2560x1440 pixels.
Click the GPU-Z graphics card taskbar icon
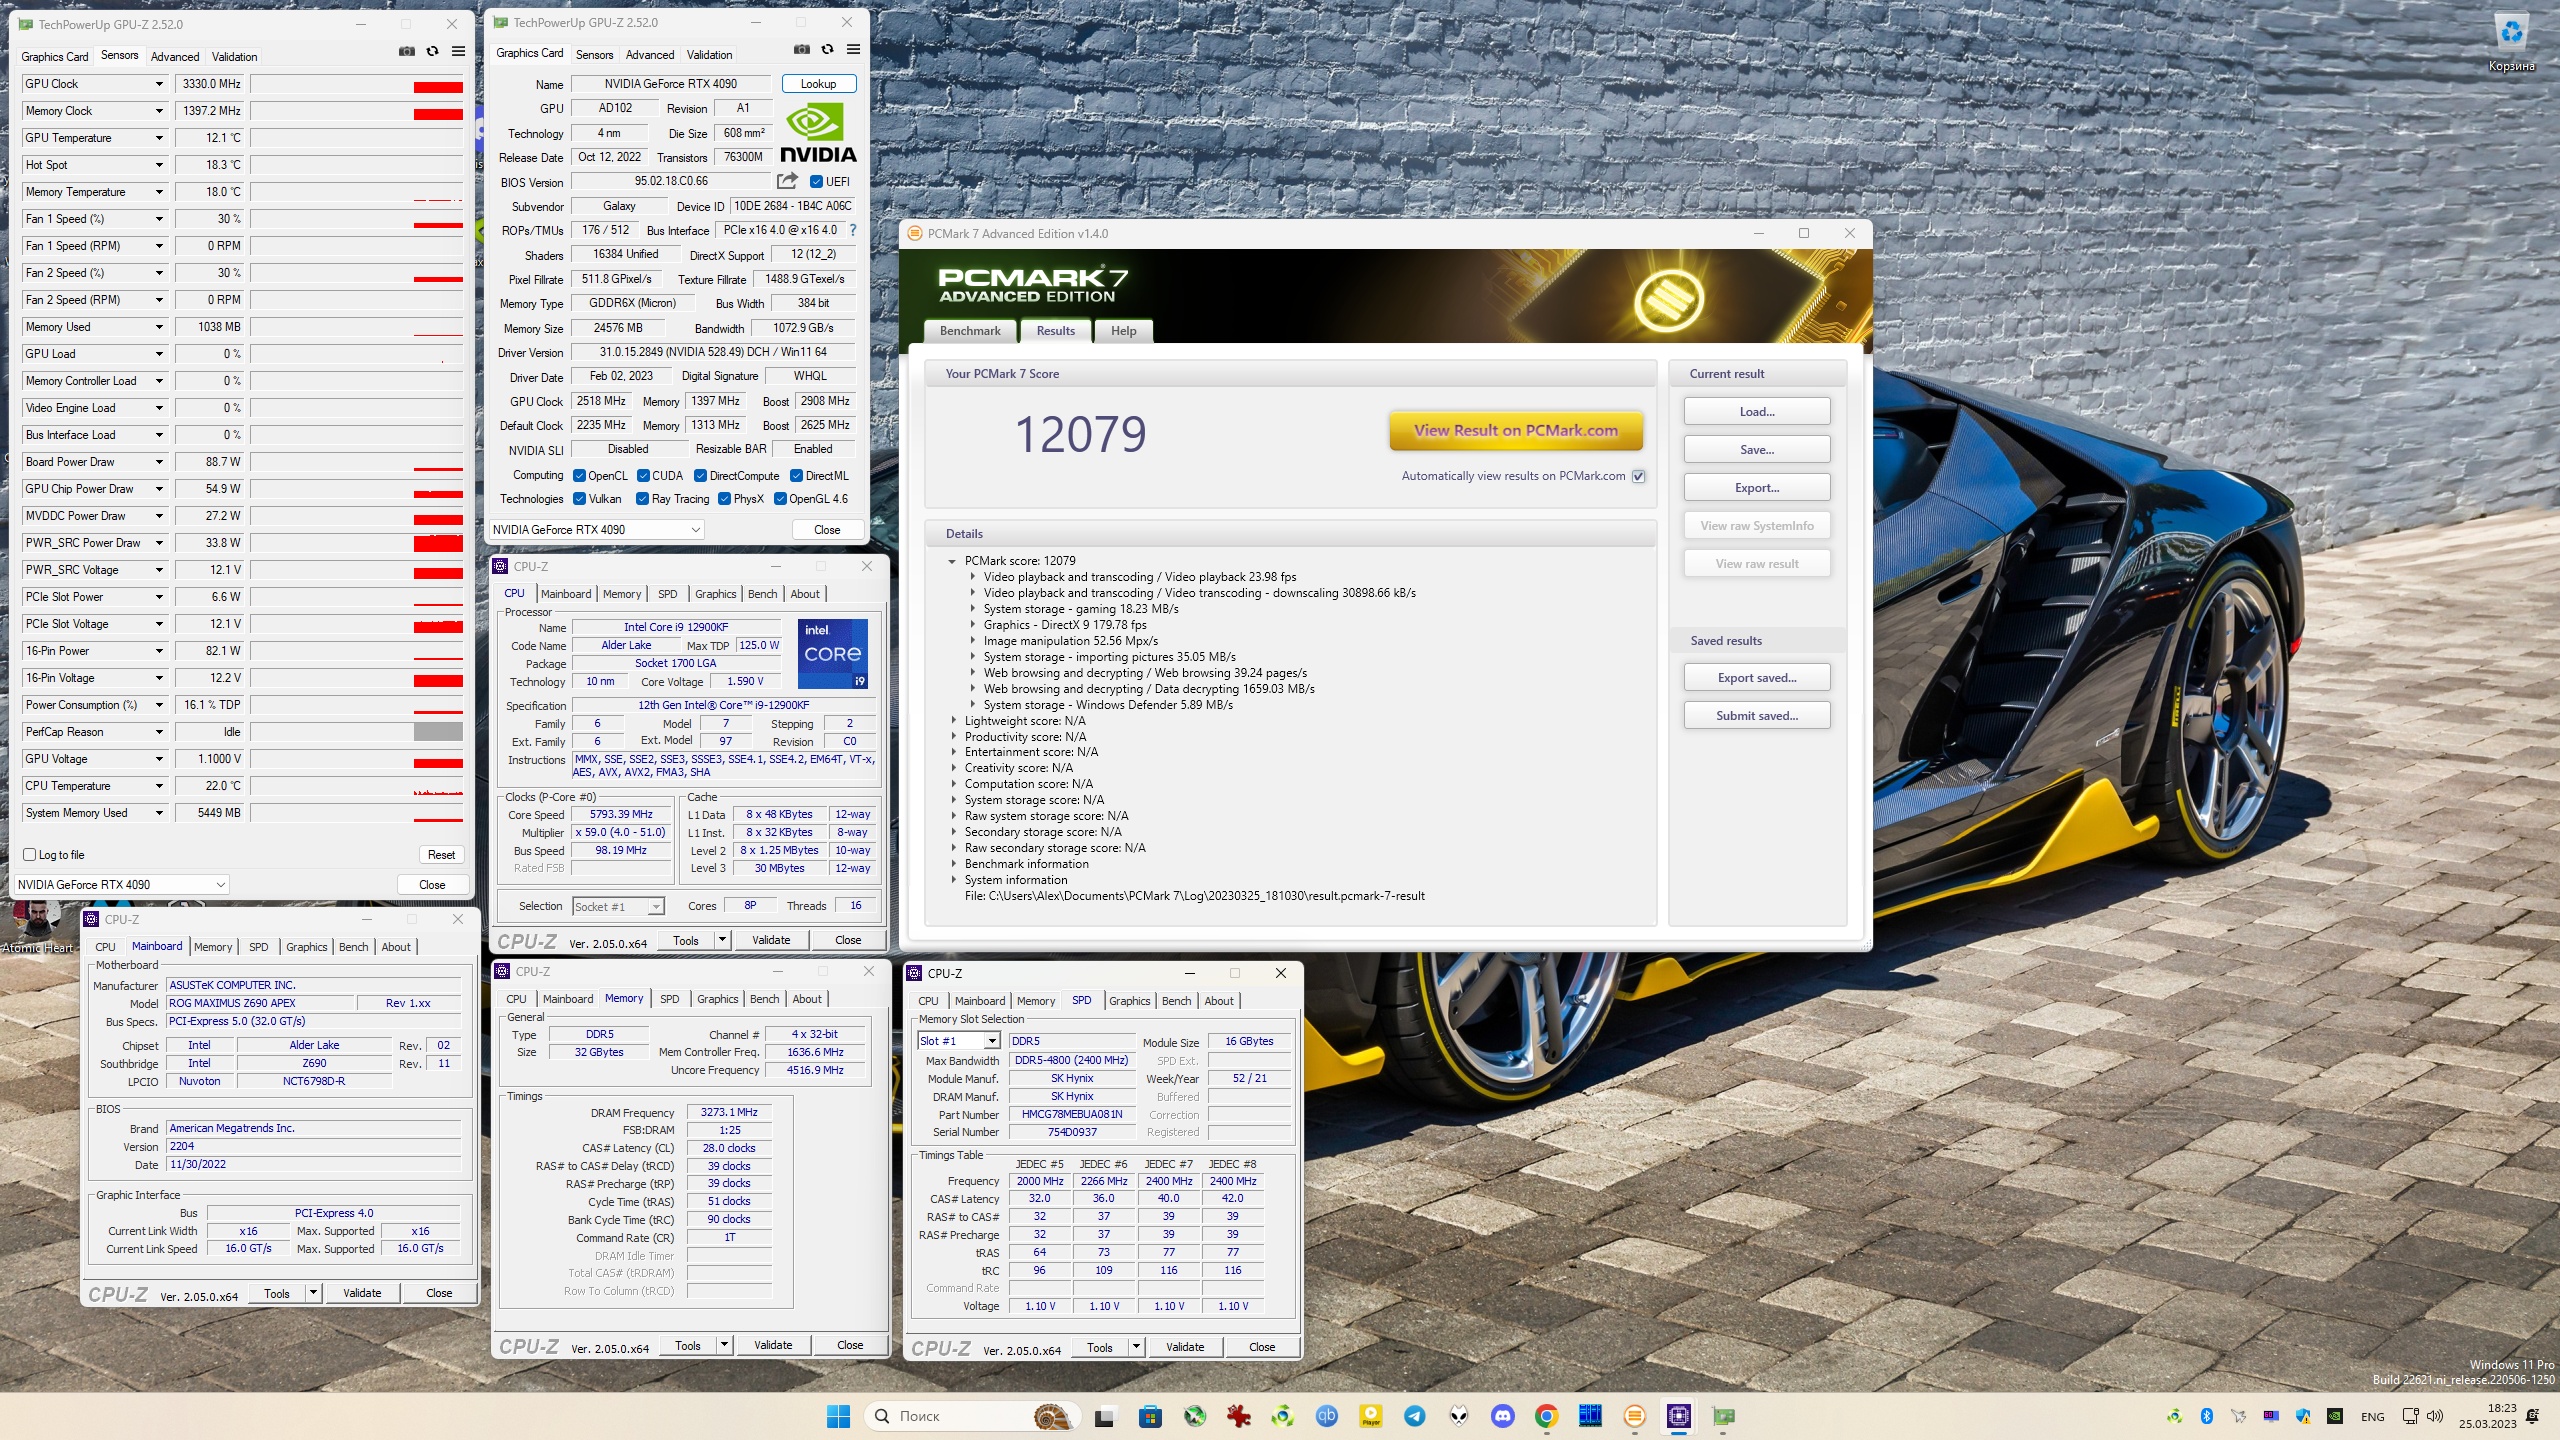coord(1723,1416)
